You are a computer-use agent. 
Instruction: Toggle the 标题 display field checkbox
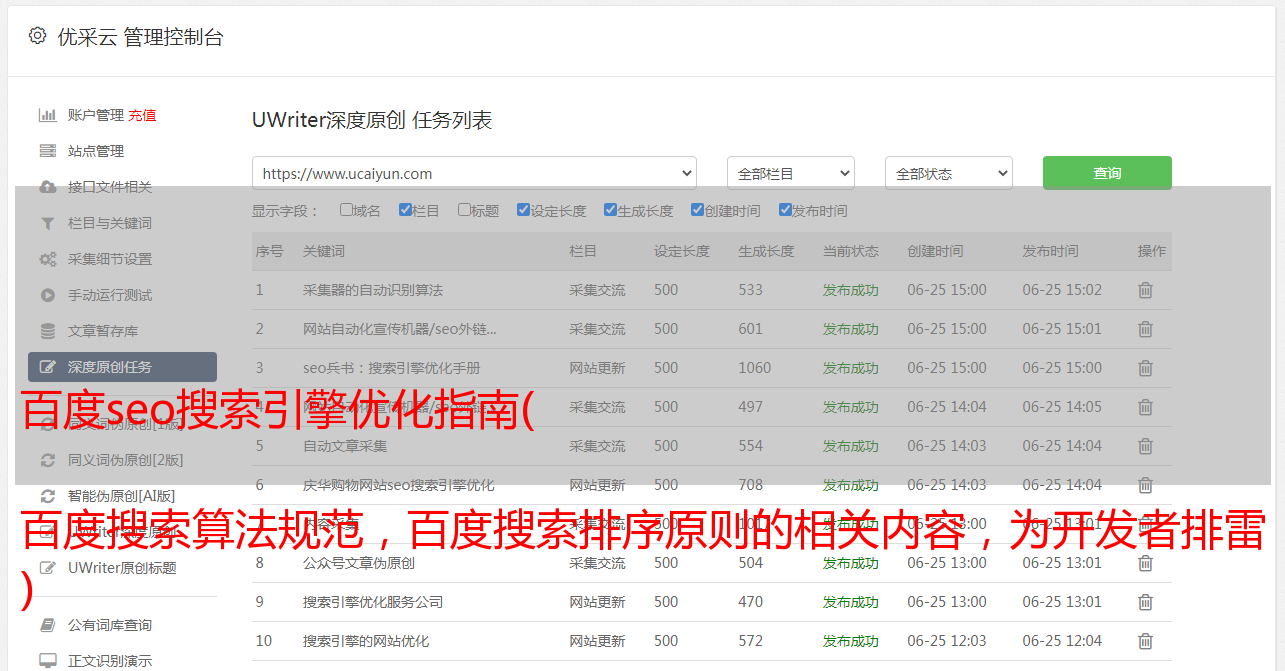(464, 210)
